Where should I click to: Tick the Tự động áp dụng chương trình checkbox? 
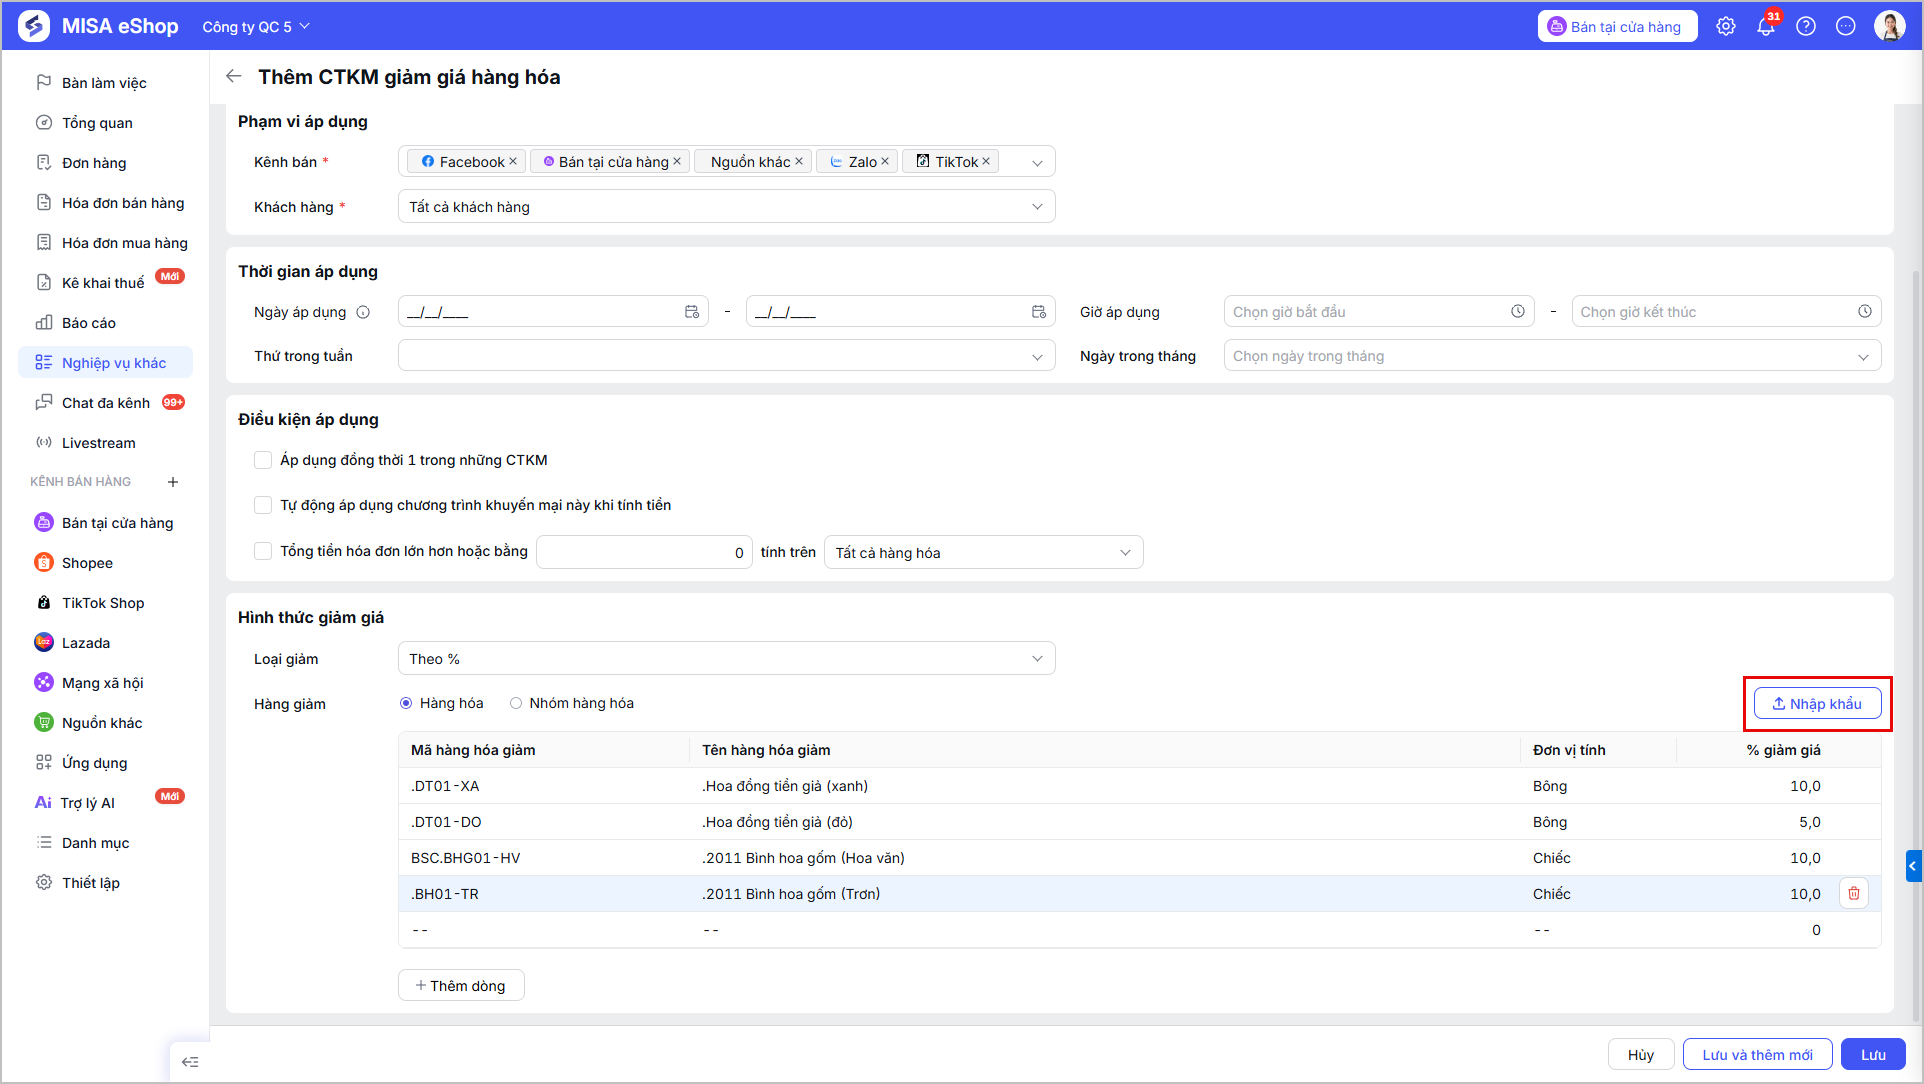[x=263, y=505]
